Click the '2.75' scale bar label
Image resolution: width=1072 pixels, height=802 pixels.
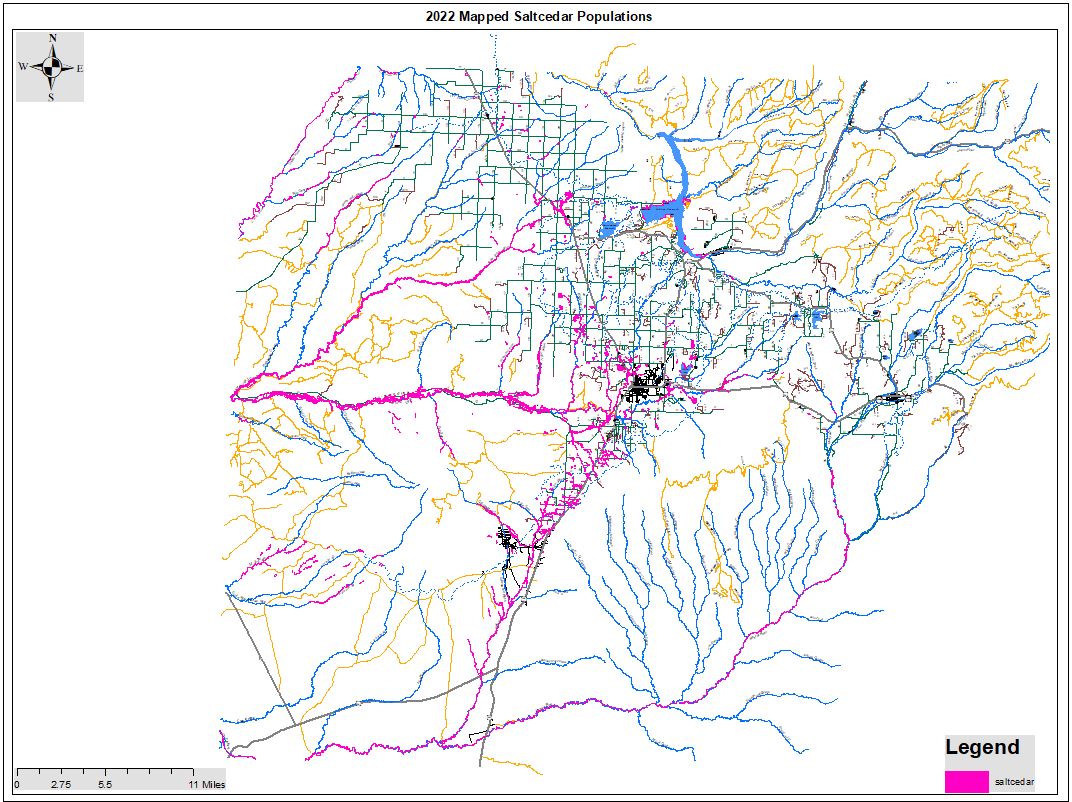pos(60,785)
